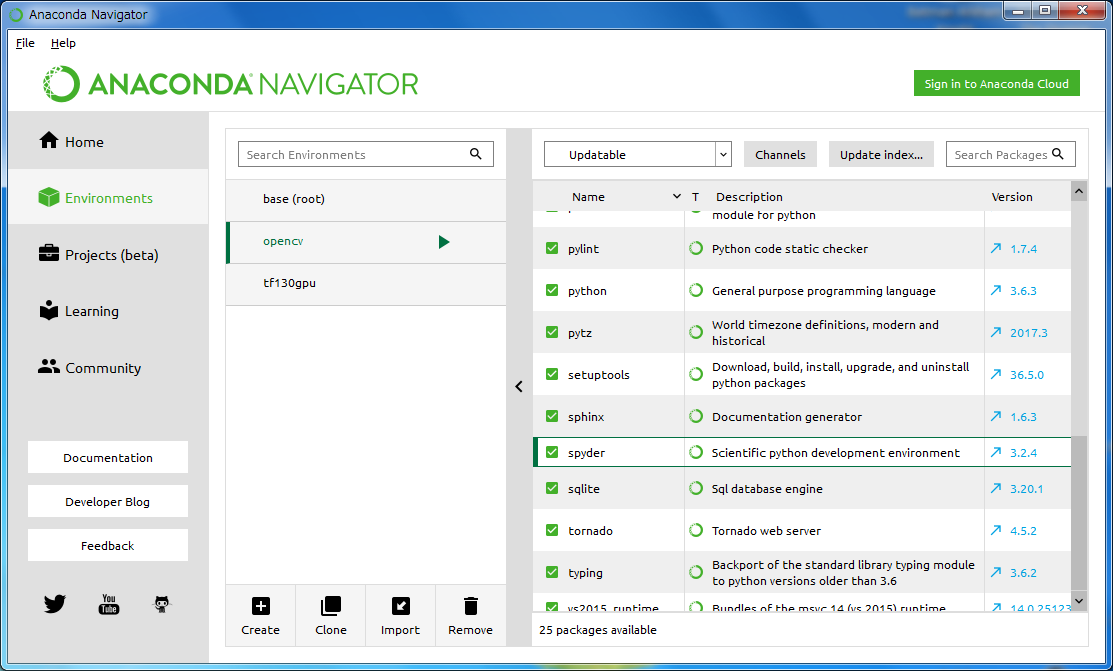
Task: Click the Import environment icon
Action: coord(400,606)
